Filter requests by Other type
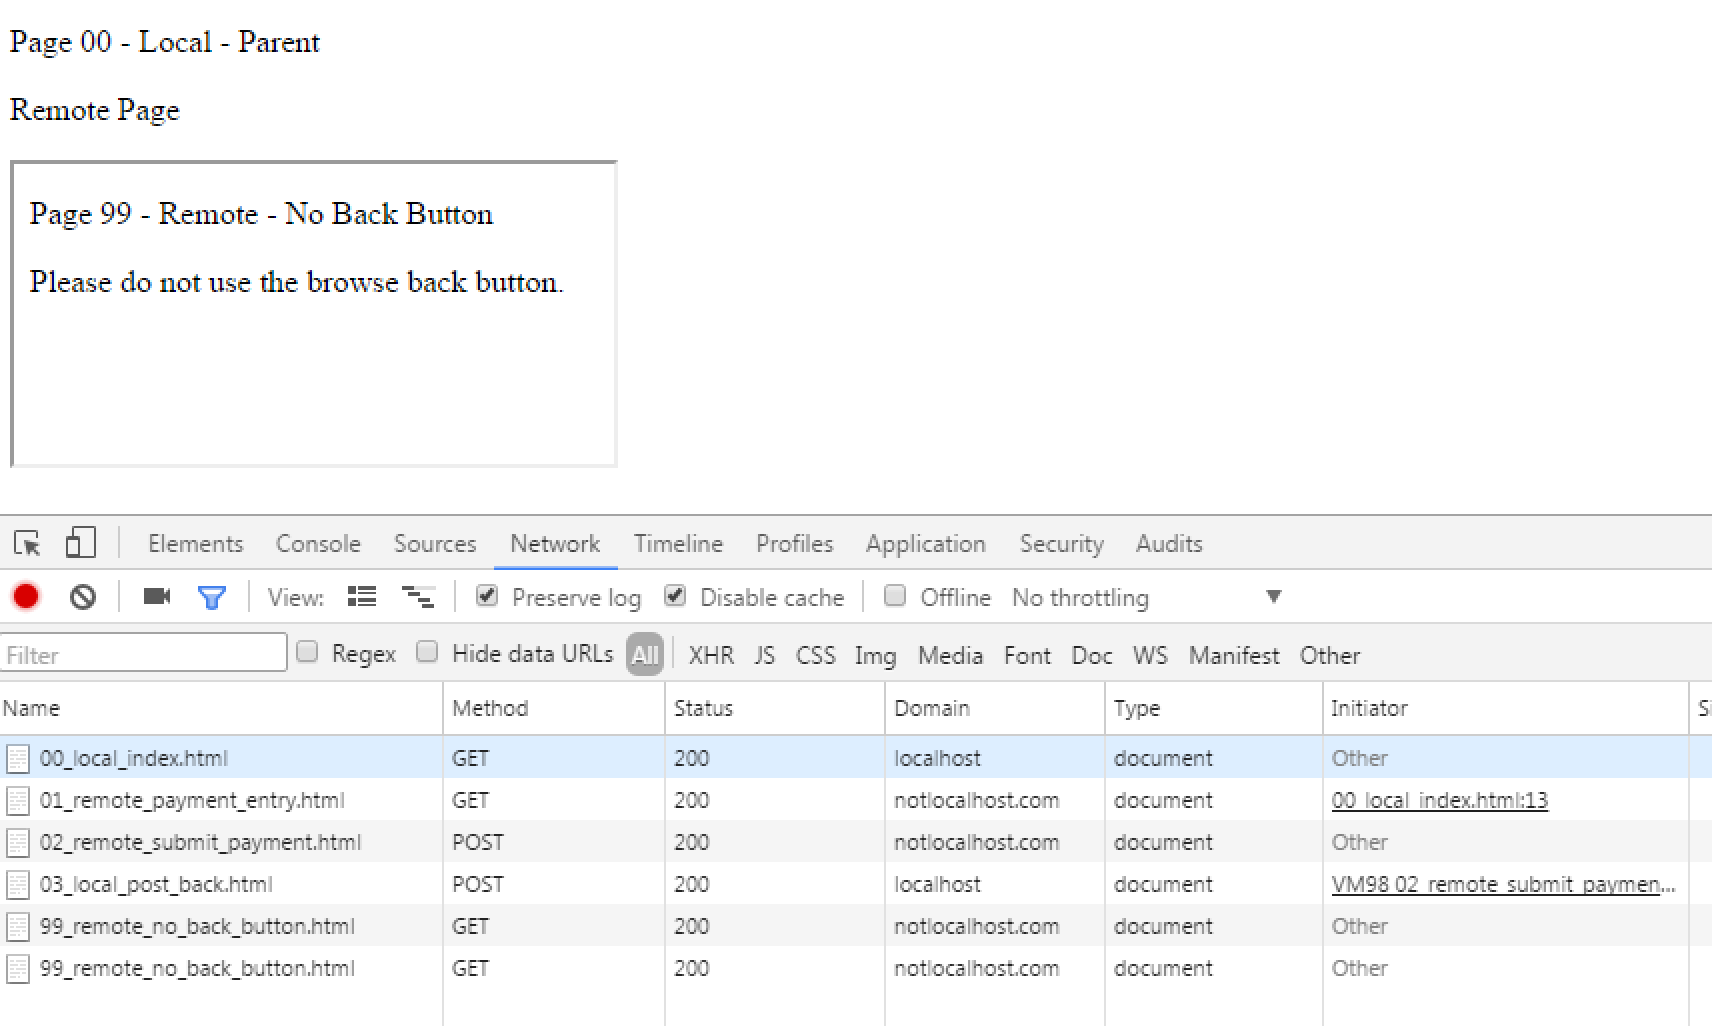Image resolution: width=1712 pixels, height=1026 pixels. [1330, 656]
